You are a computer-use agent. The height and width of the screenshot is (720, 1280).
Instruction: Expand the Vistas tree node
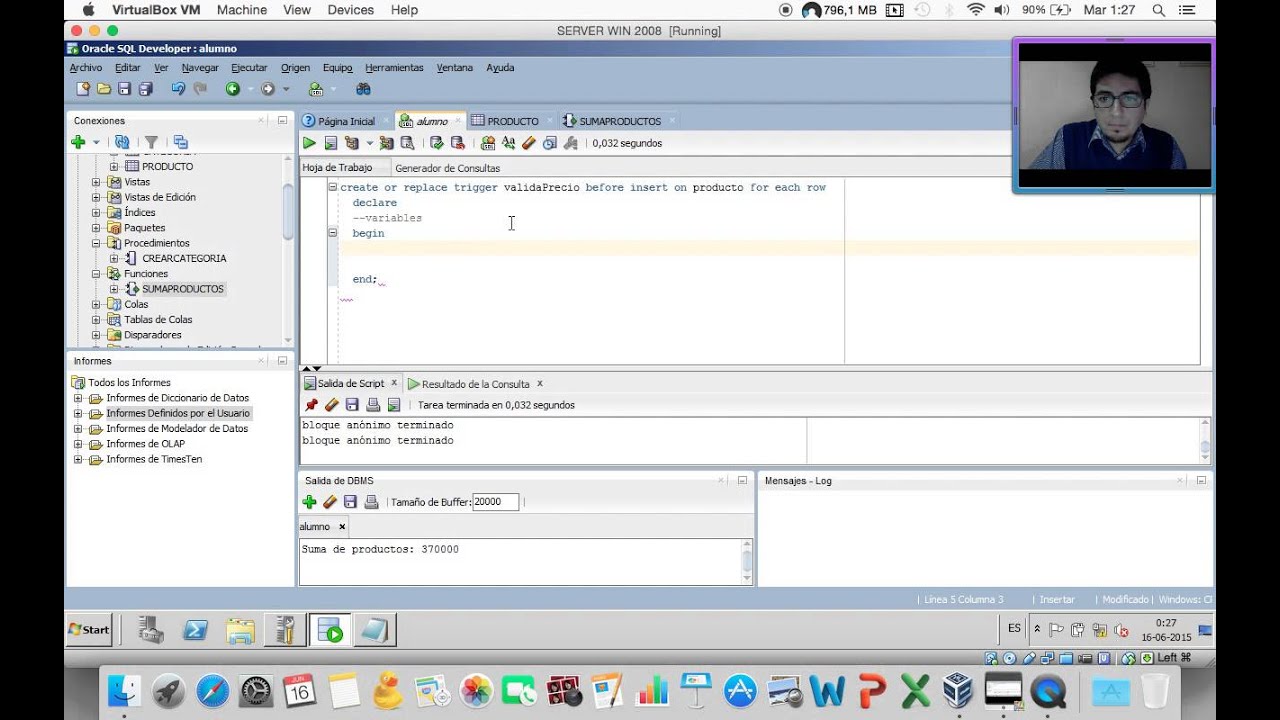pyautogui.click(x=96, y=182)
